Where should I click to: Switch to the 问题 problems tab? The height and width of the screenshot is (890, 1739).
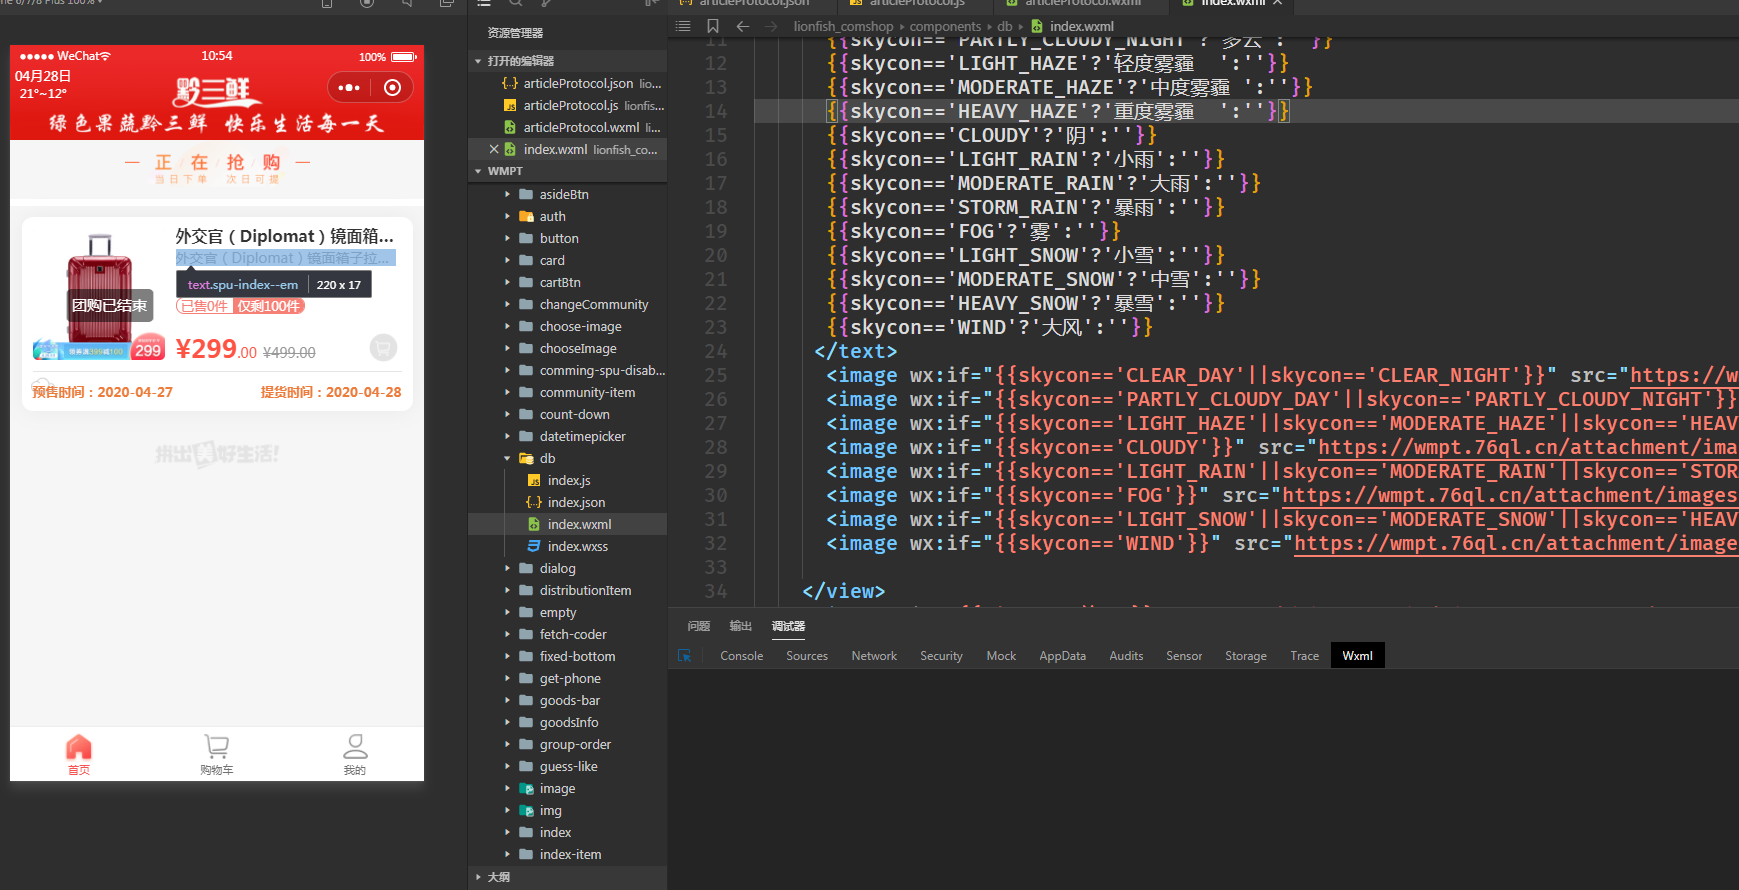[699, 626]
